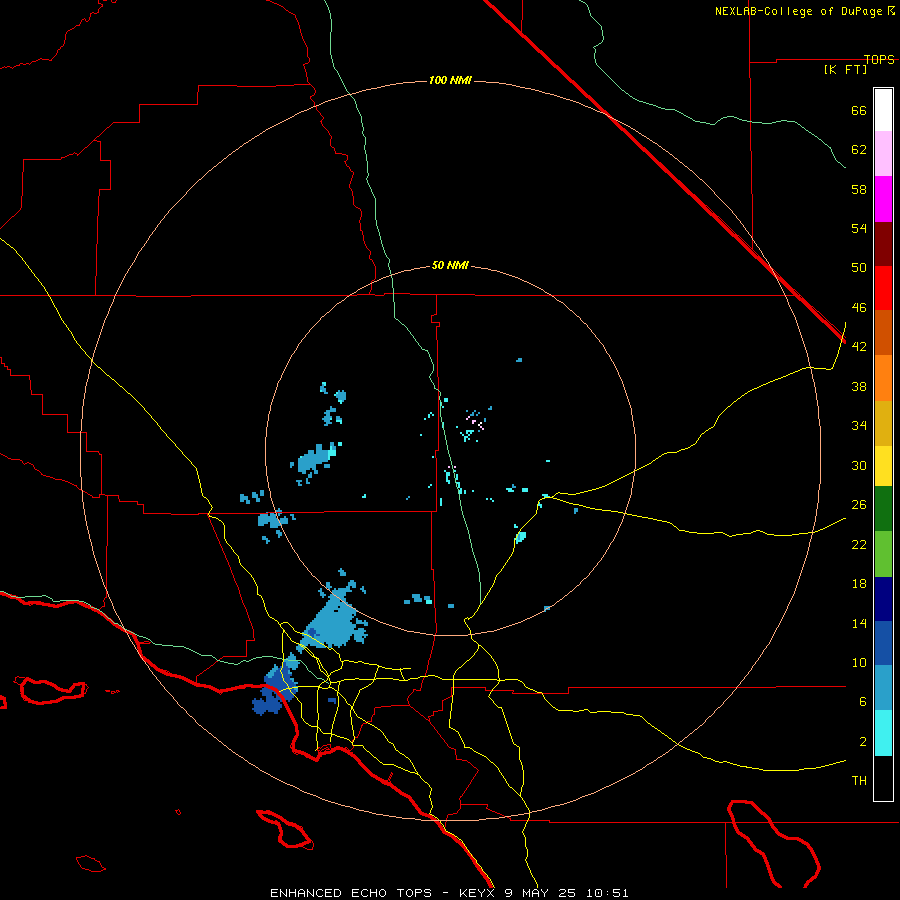Viewport: 900px width, 900px height.
Task: Click the white swatch in the legend
Action: [x=883, y=110]
